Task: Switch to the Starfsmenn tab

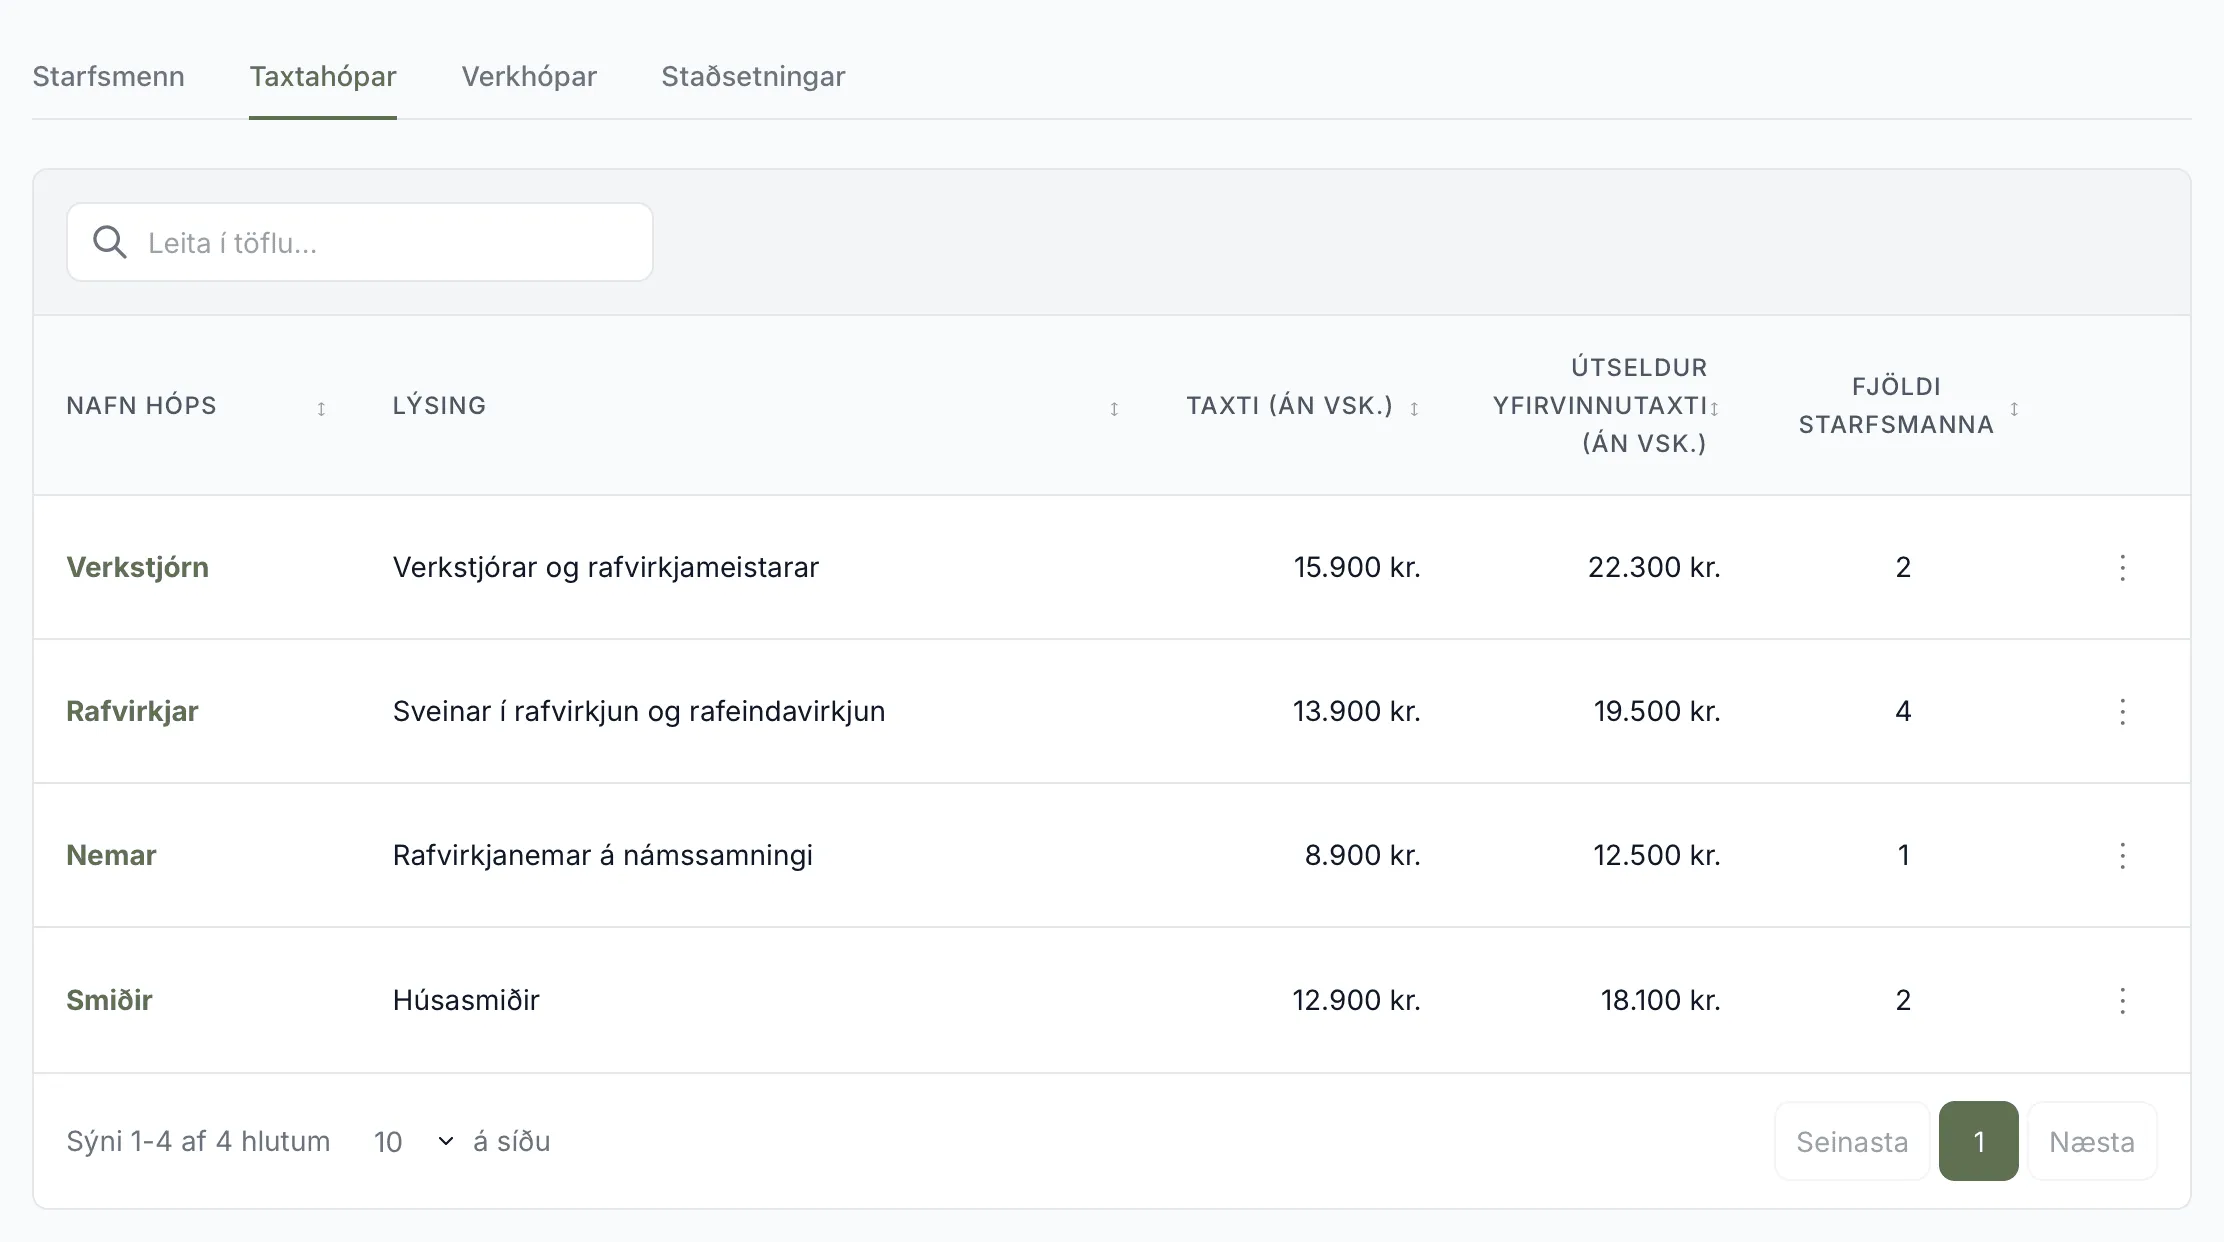Action: (x=108, y=77)
